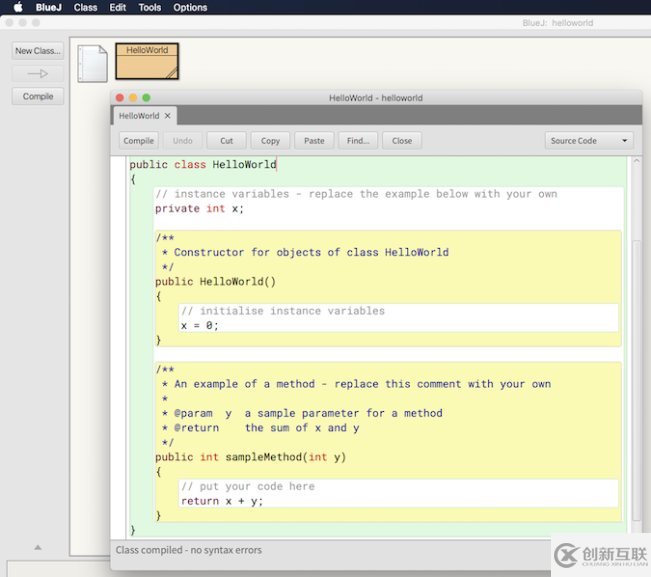Click the Apple menu icon
The width and height of the screenshot is (651, 577).
point(17,7)
